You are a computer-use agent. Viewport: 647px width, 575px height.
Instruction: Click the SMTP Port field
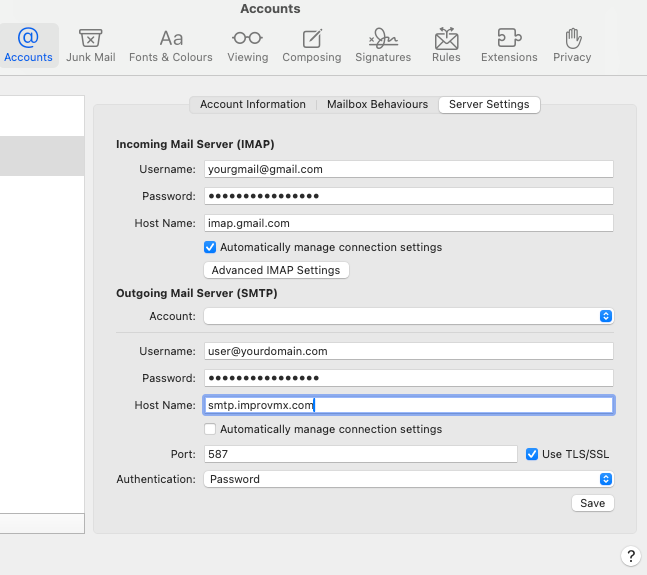pos(360,454)
